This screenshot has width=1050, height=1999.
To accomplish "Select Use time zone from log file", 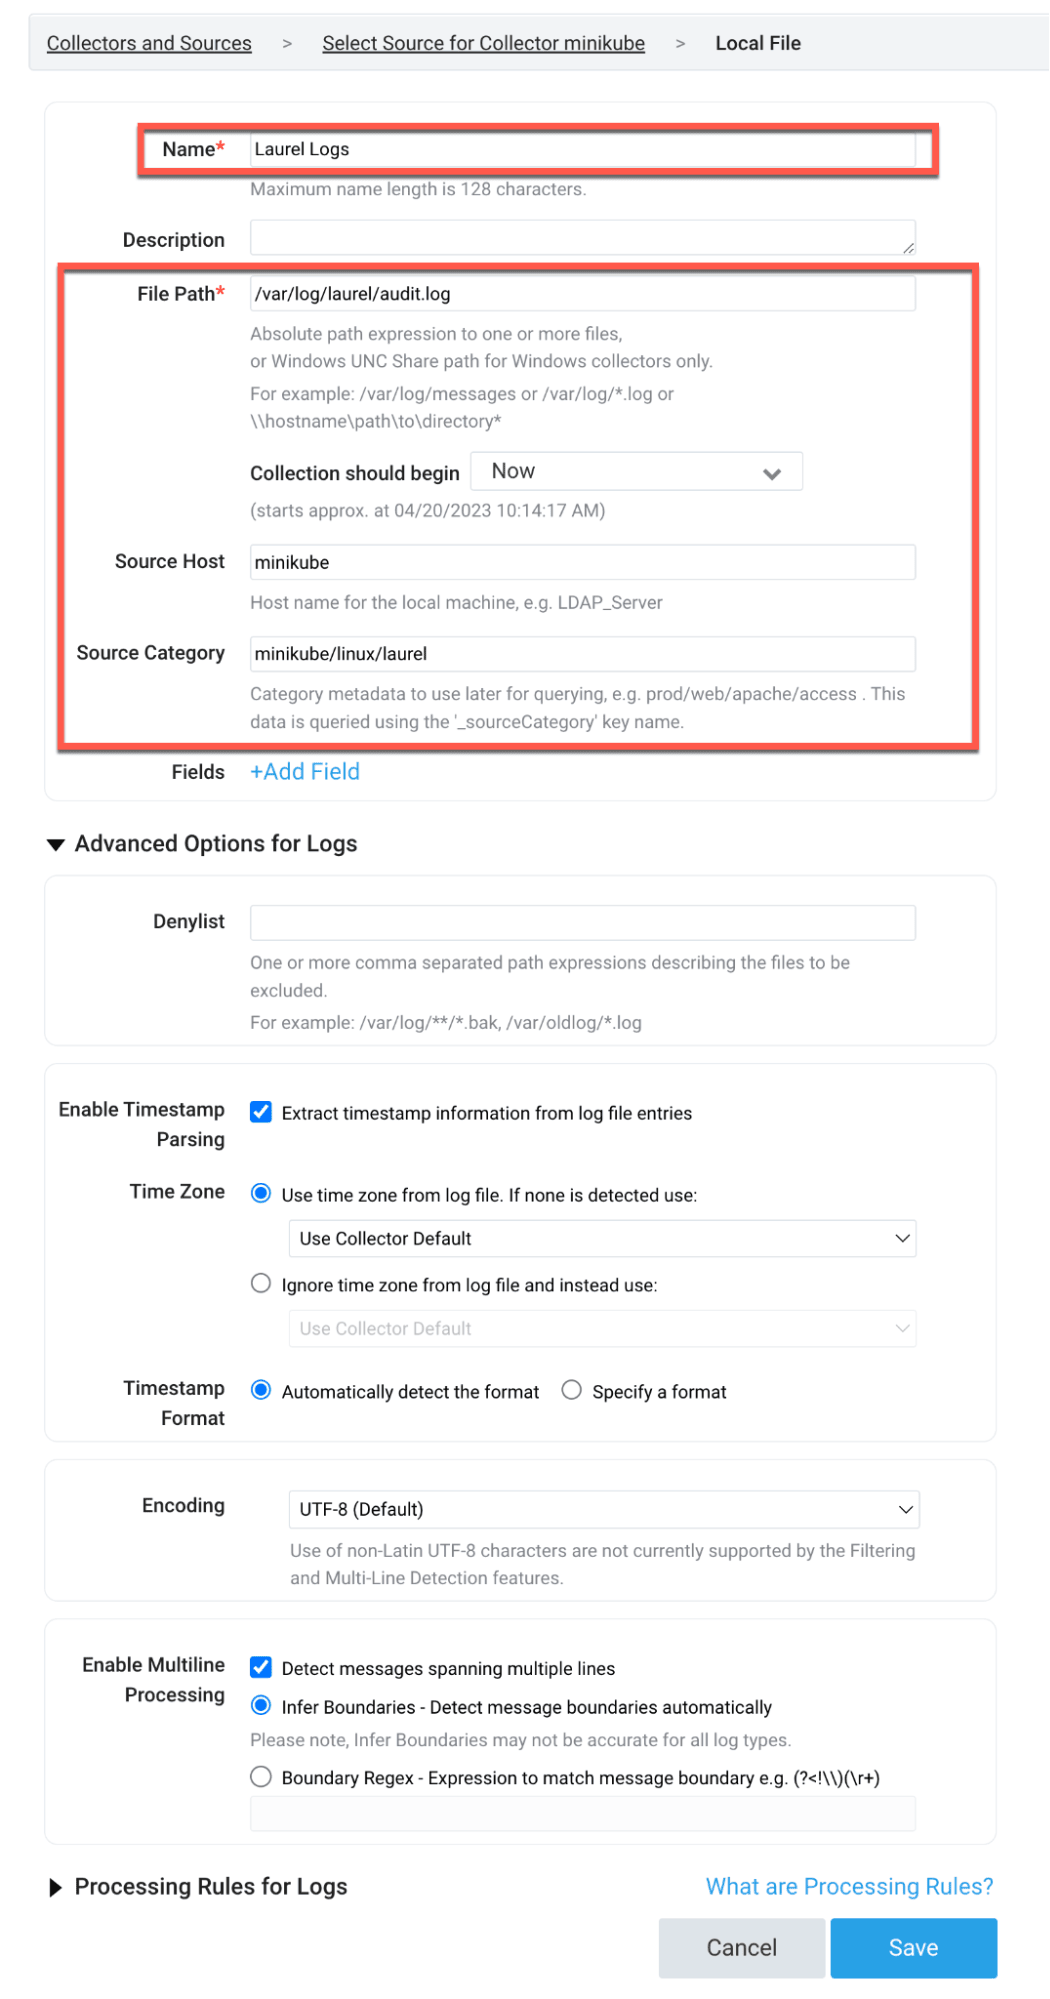I will pos(261,1193).
